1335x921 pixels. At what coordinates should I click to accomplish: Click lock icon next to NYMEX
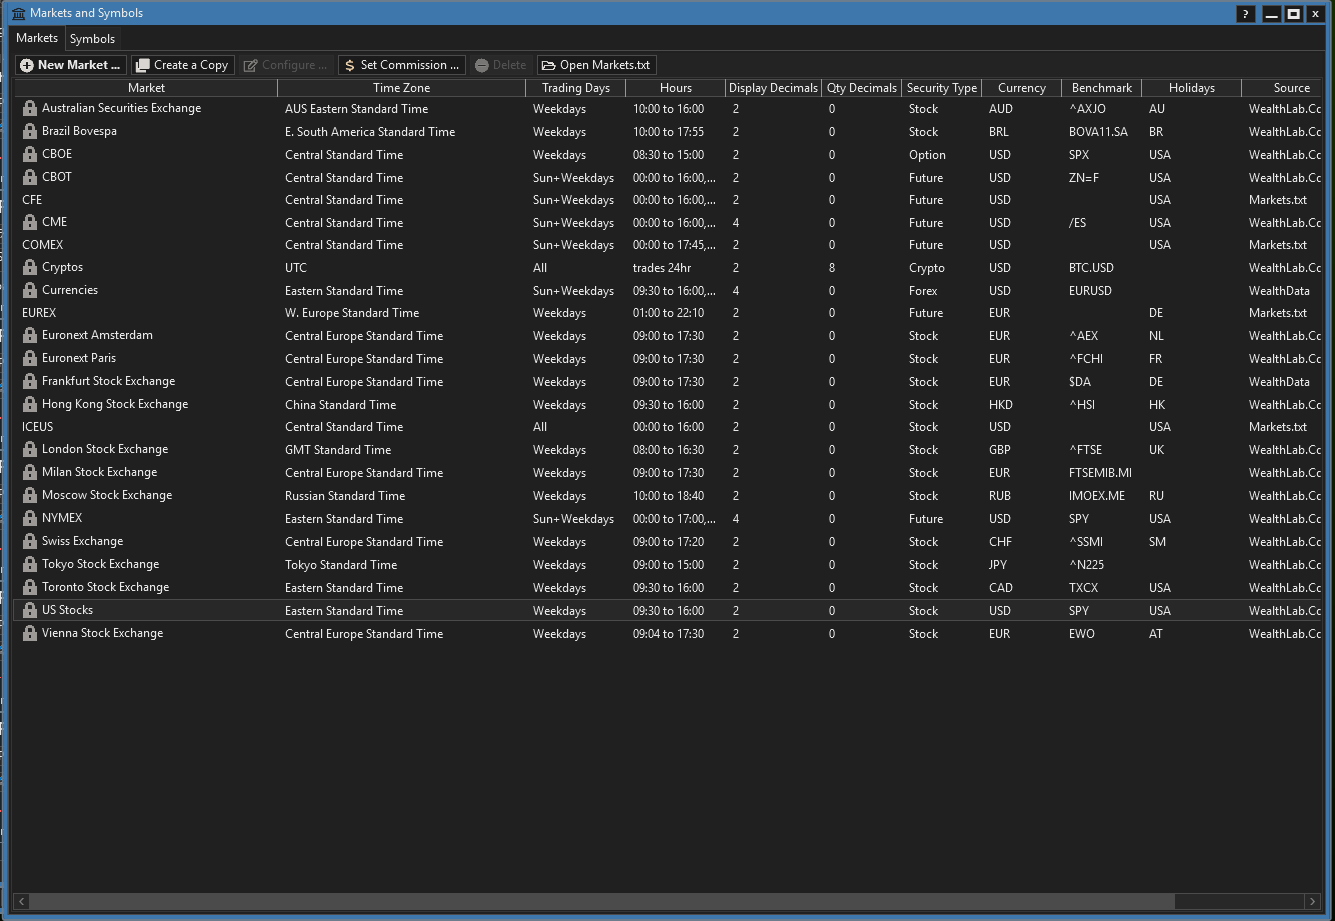30,519
